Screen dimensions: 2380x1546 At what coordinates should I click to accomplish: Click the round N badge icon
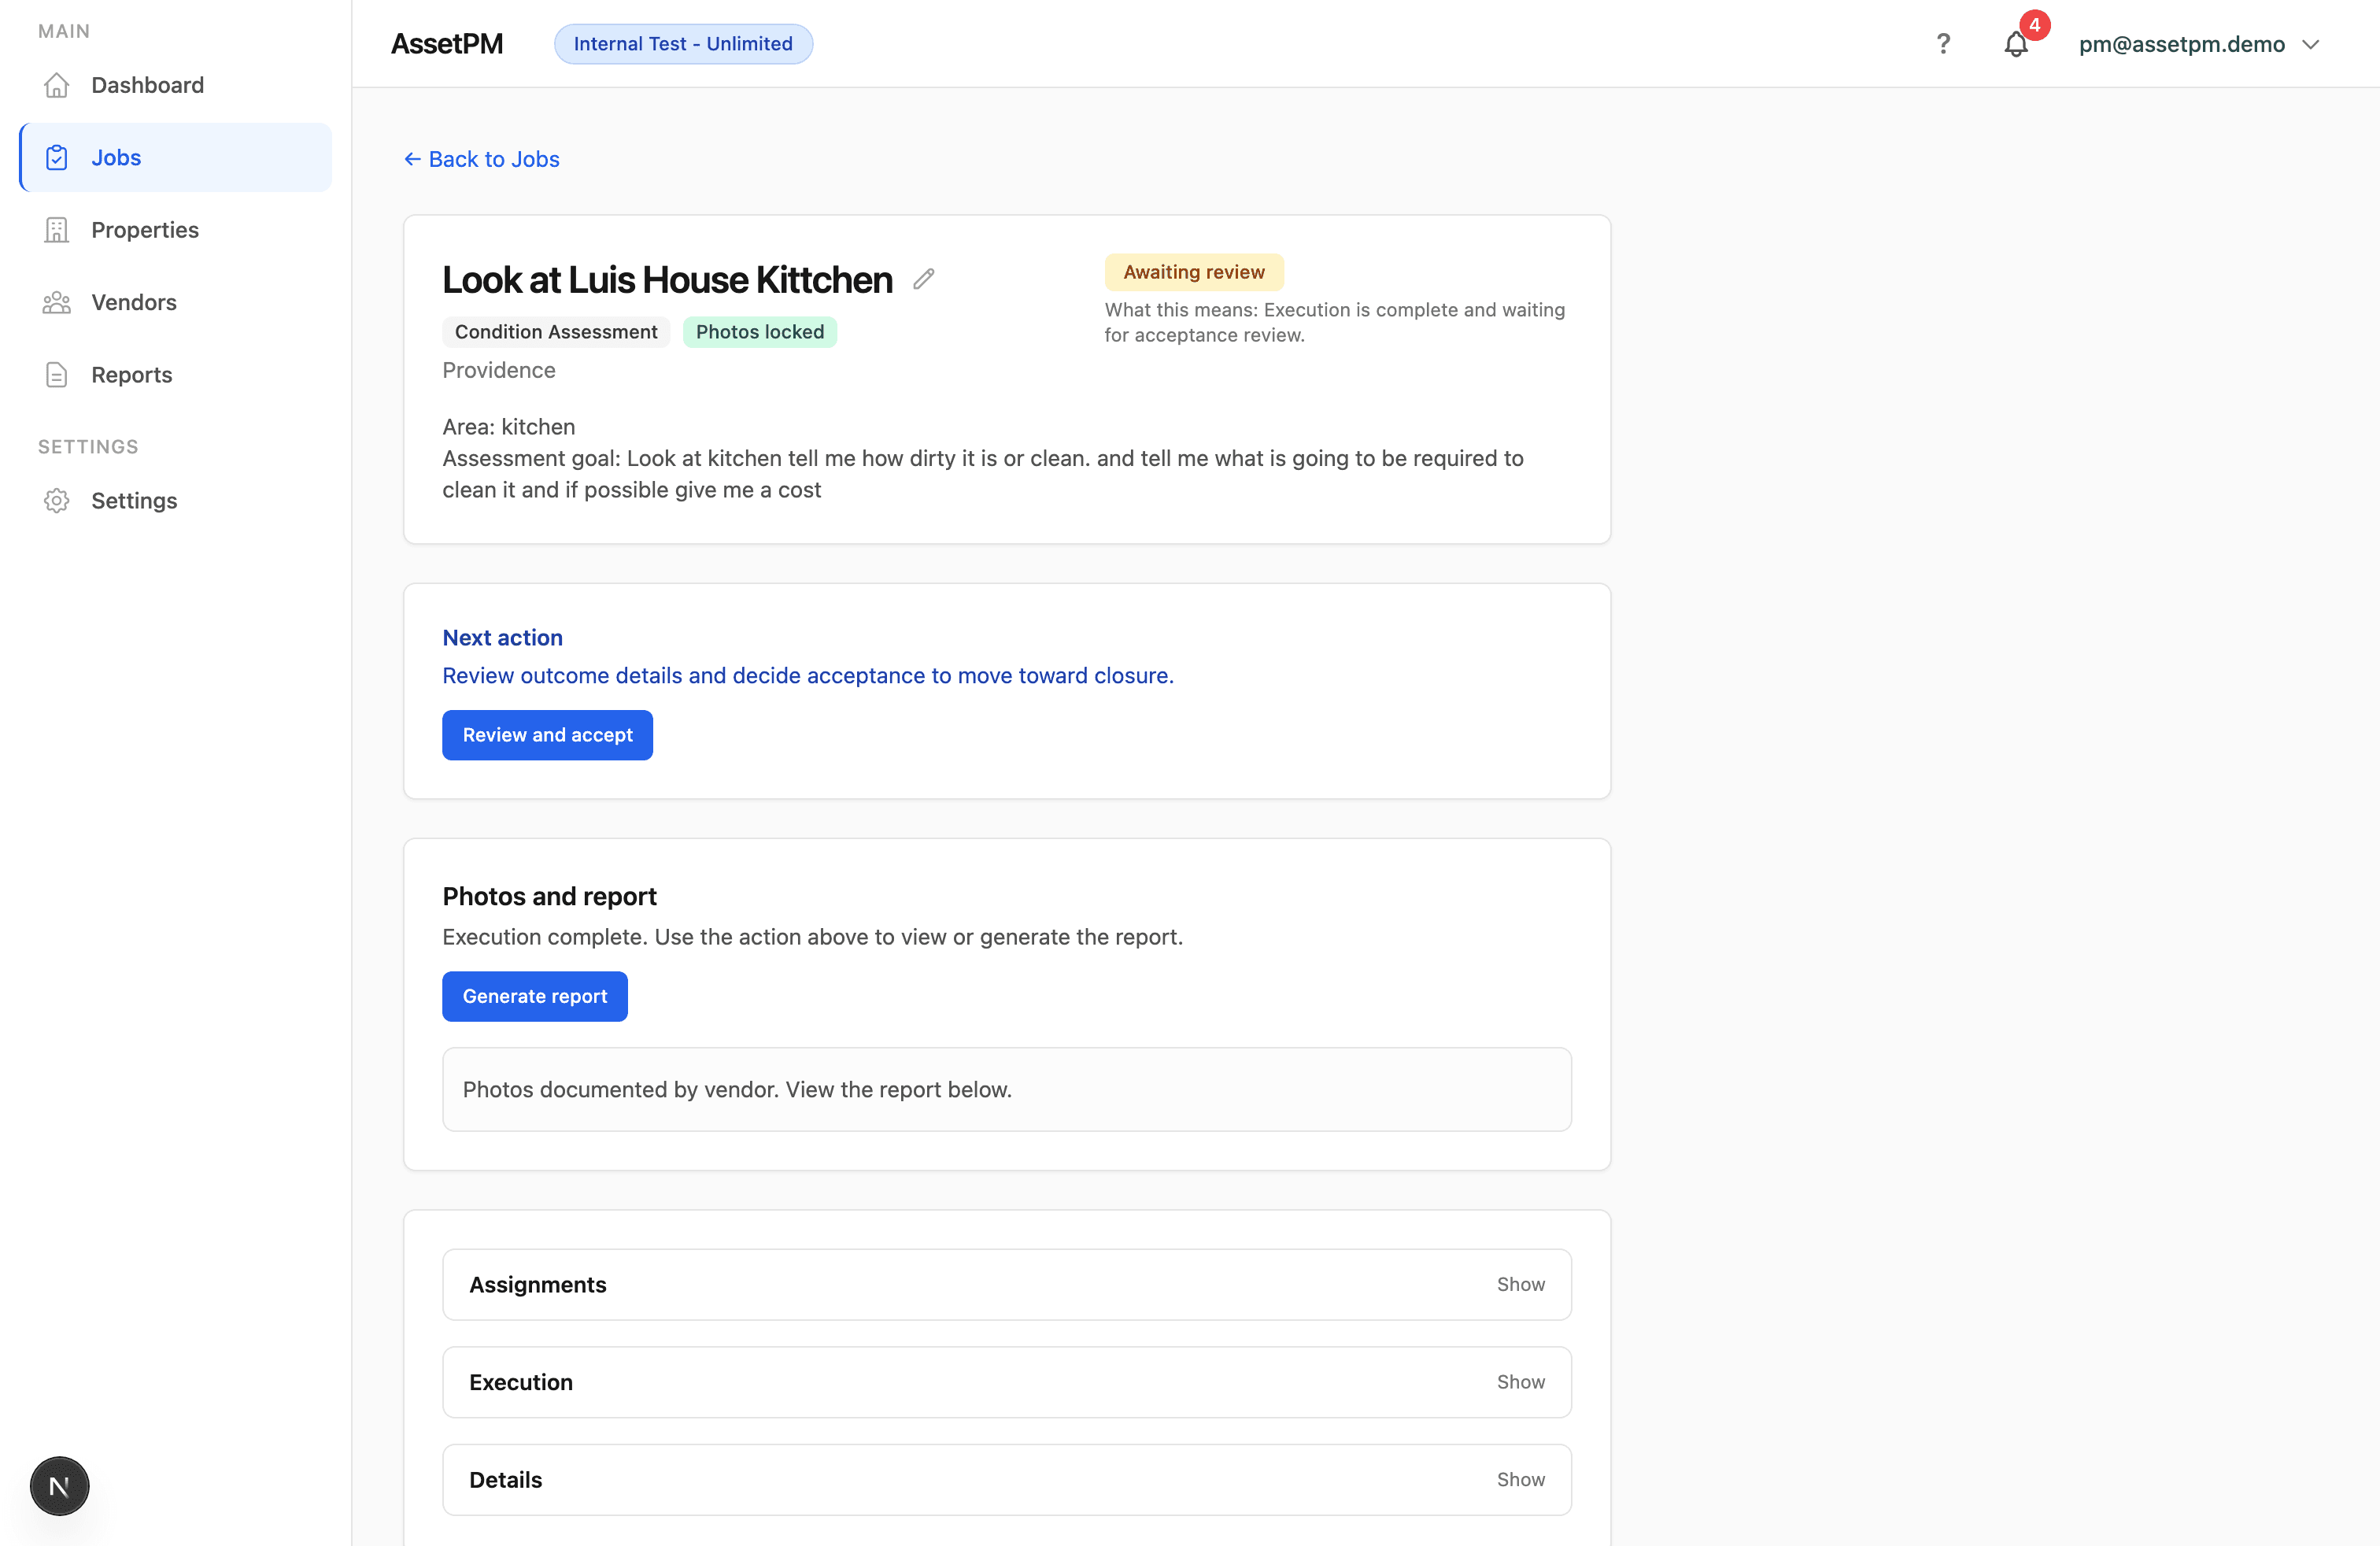[60, 1486]
